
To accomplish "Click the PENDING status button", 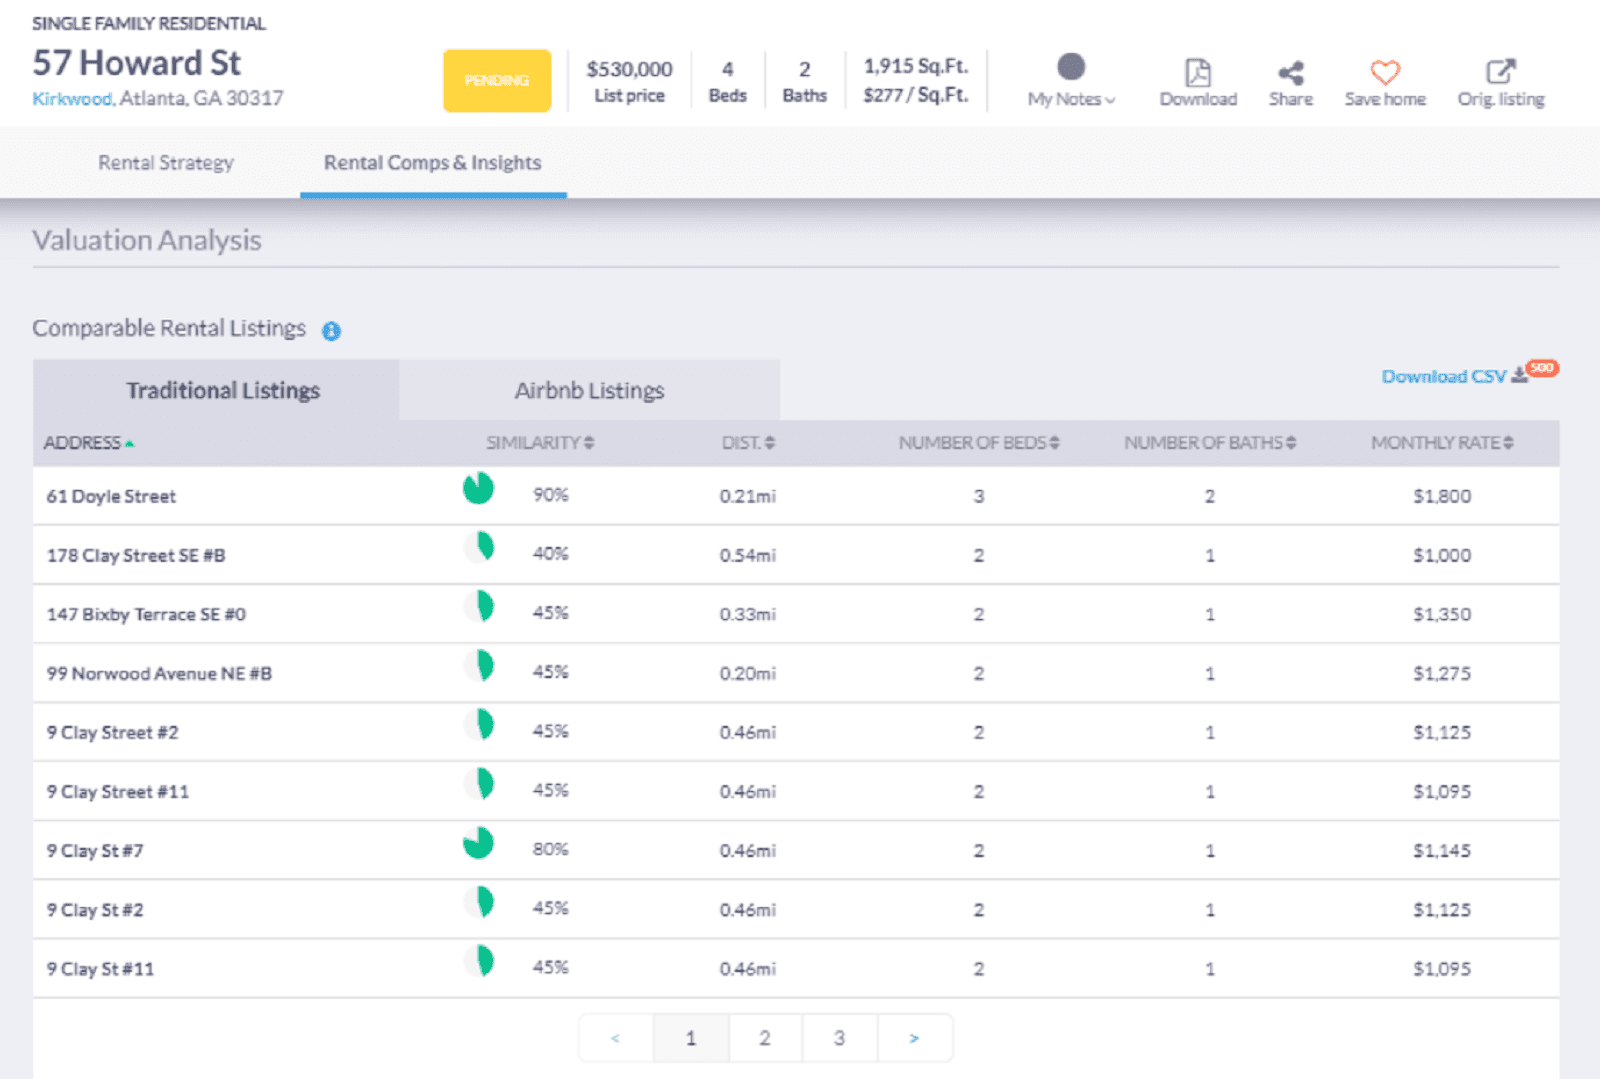I will 497,81.
